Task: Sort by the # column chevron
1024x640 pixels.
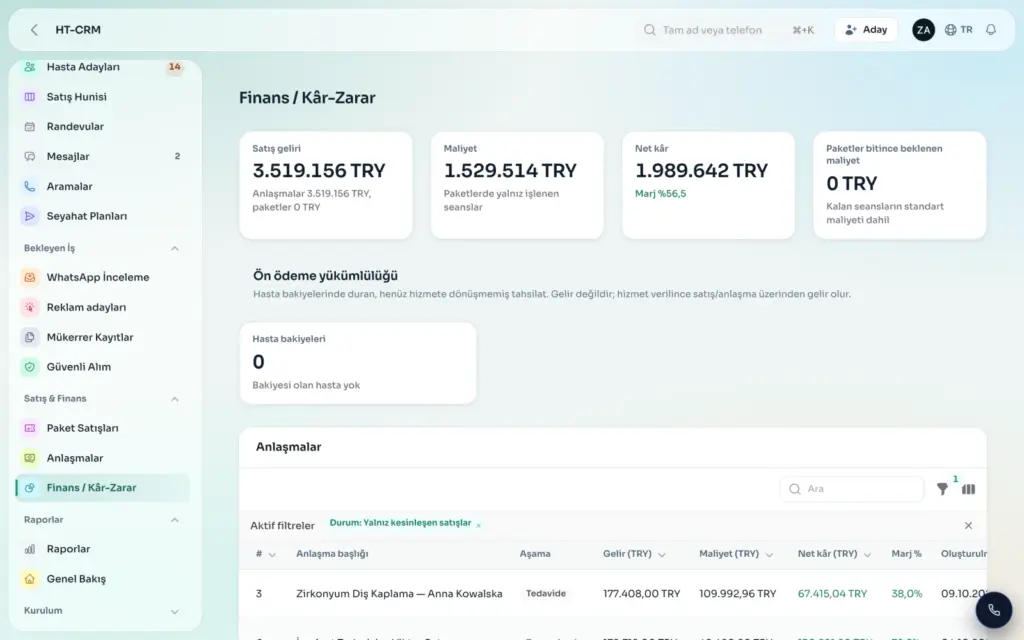Action: click(272, 554)
